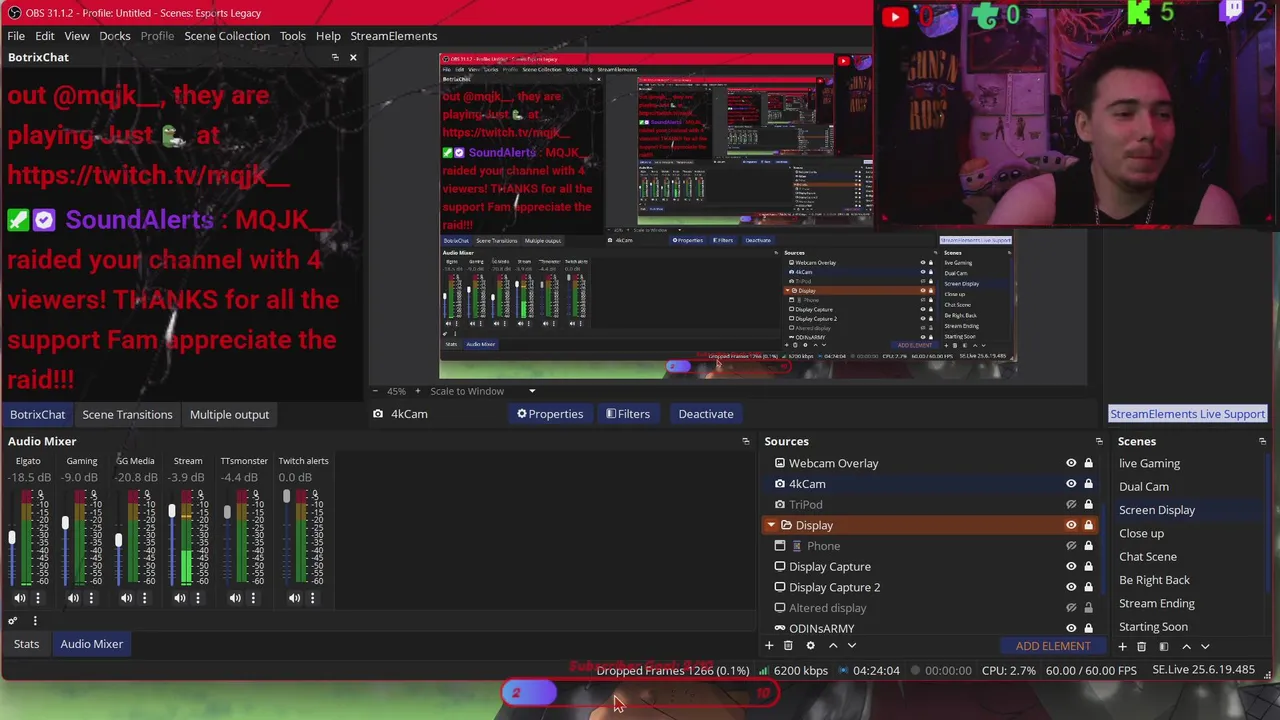1280x720 pixels.
Task: Mute the Elgato audio channel
Action: click(19, 598)
